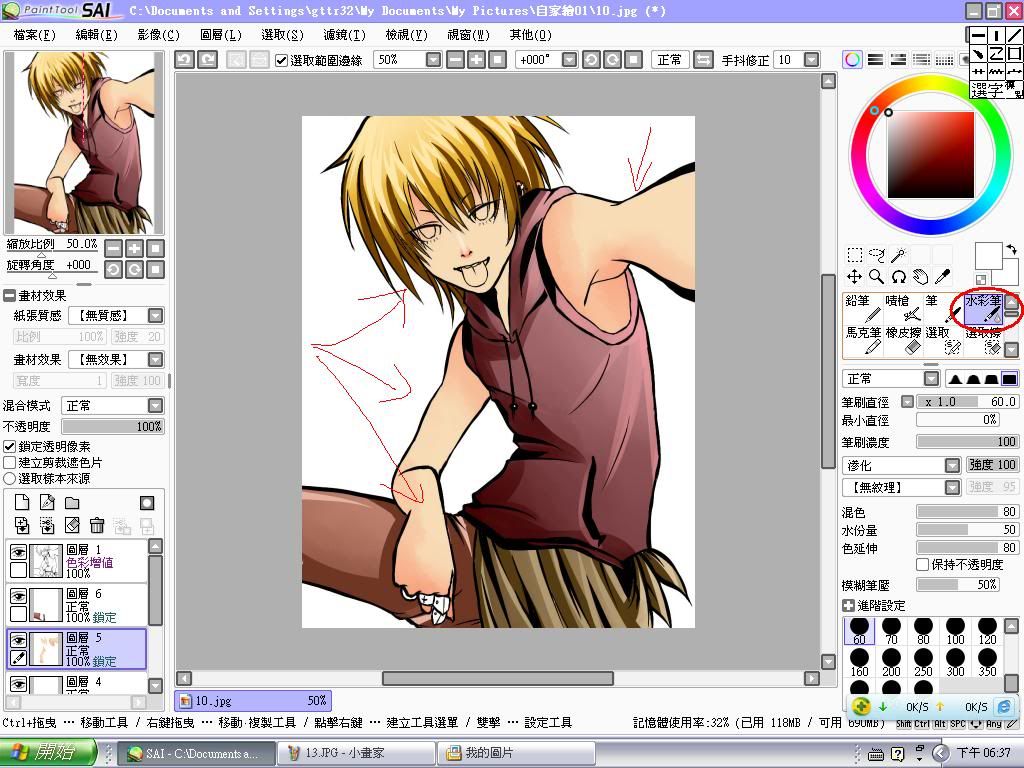Open 我的圖片 from the Windows taskbar
The height and width of the screenshot is (768, 1024).
516,753
